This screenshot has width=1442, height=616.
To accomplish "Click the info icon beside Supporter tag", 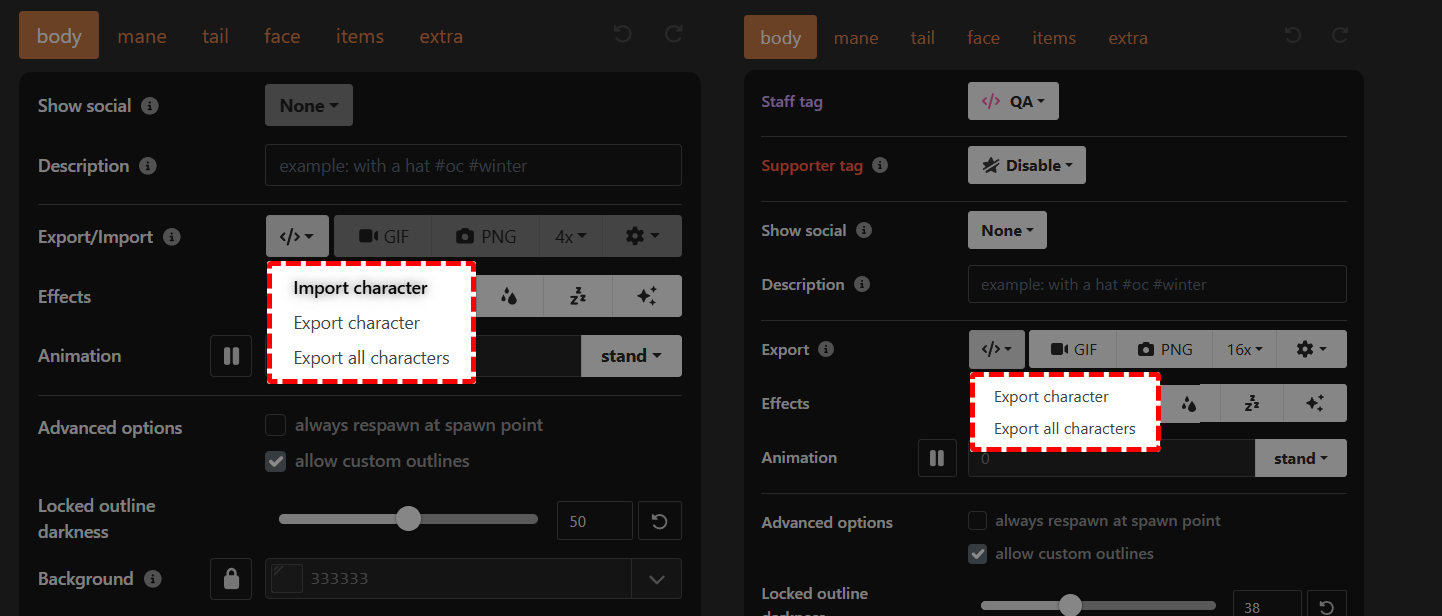I will [881, 166].
